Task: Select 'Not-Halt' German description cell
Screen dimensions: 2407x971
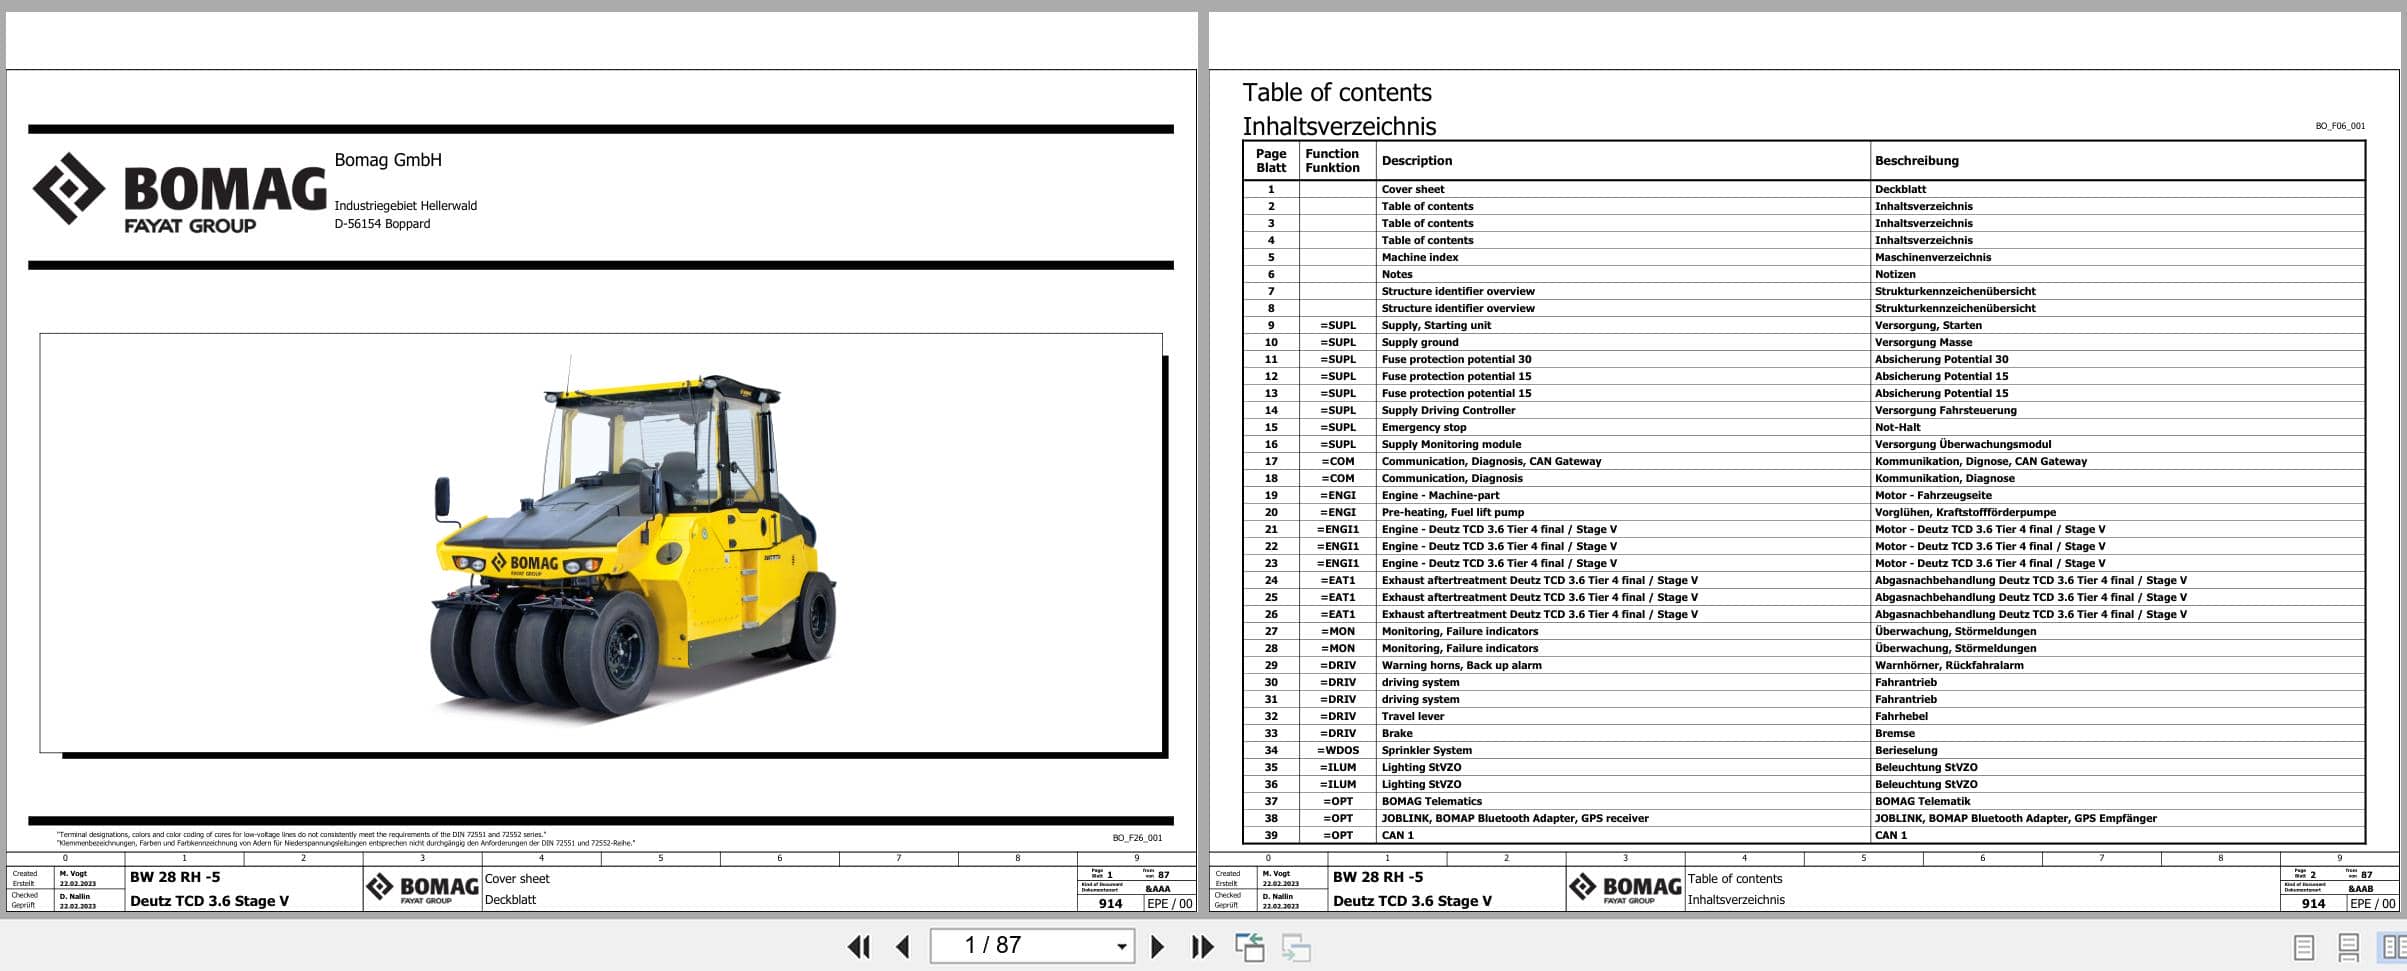Action: [1897, 427]
